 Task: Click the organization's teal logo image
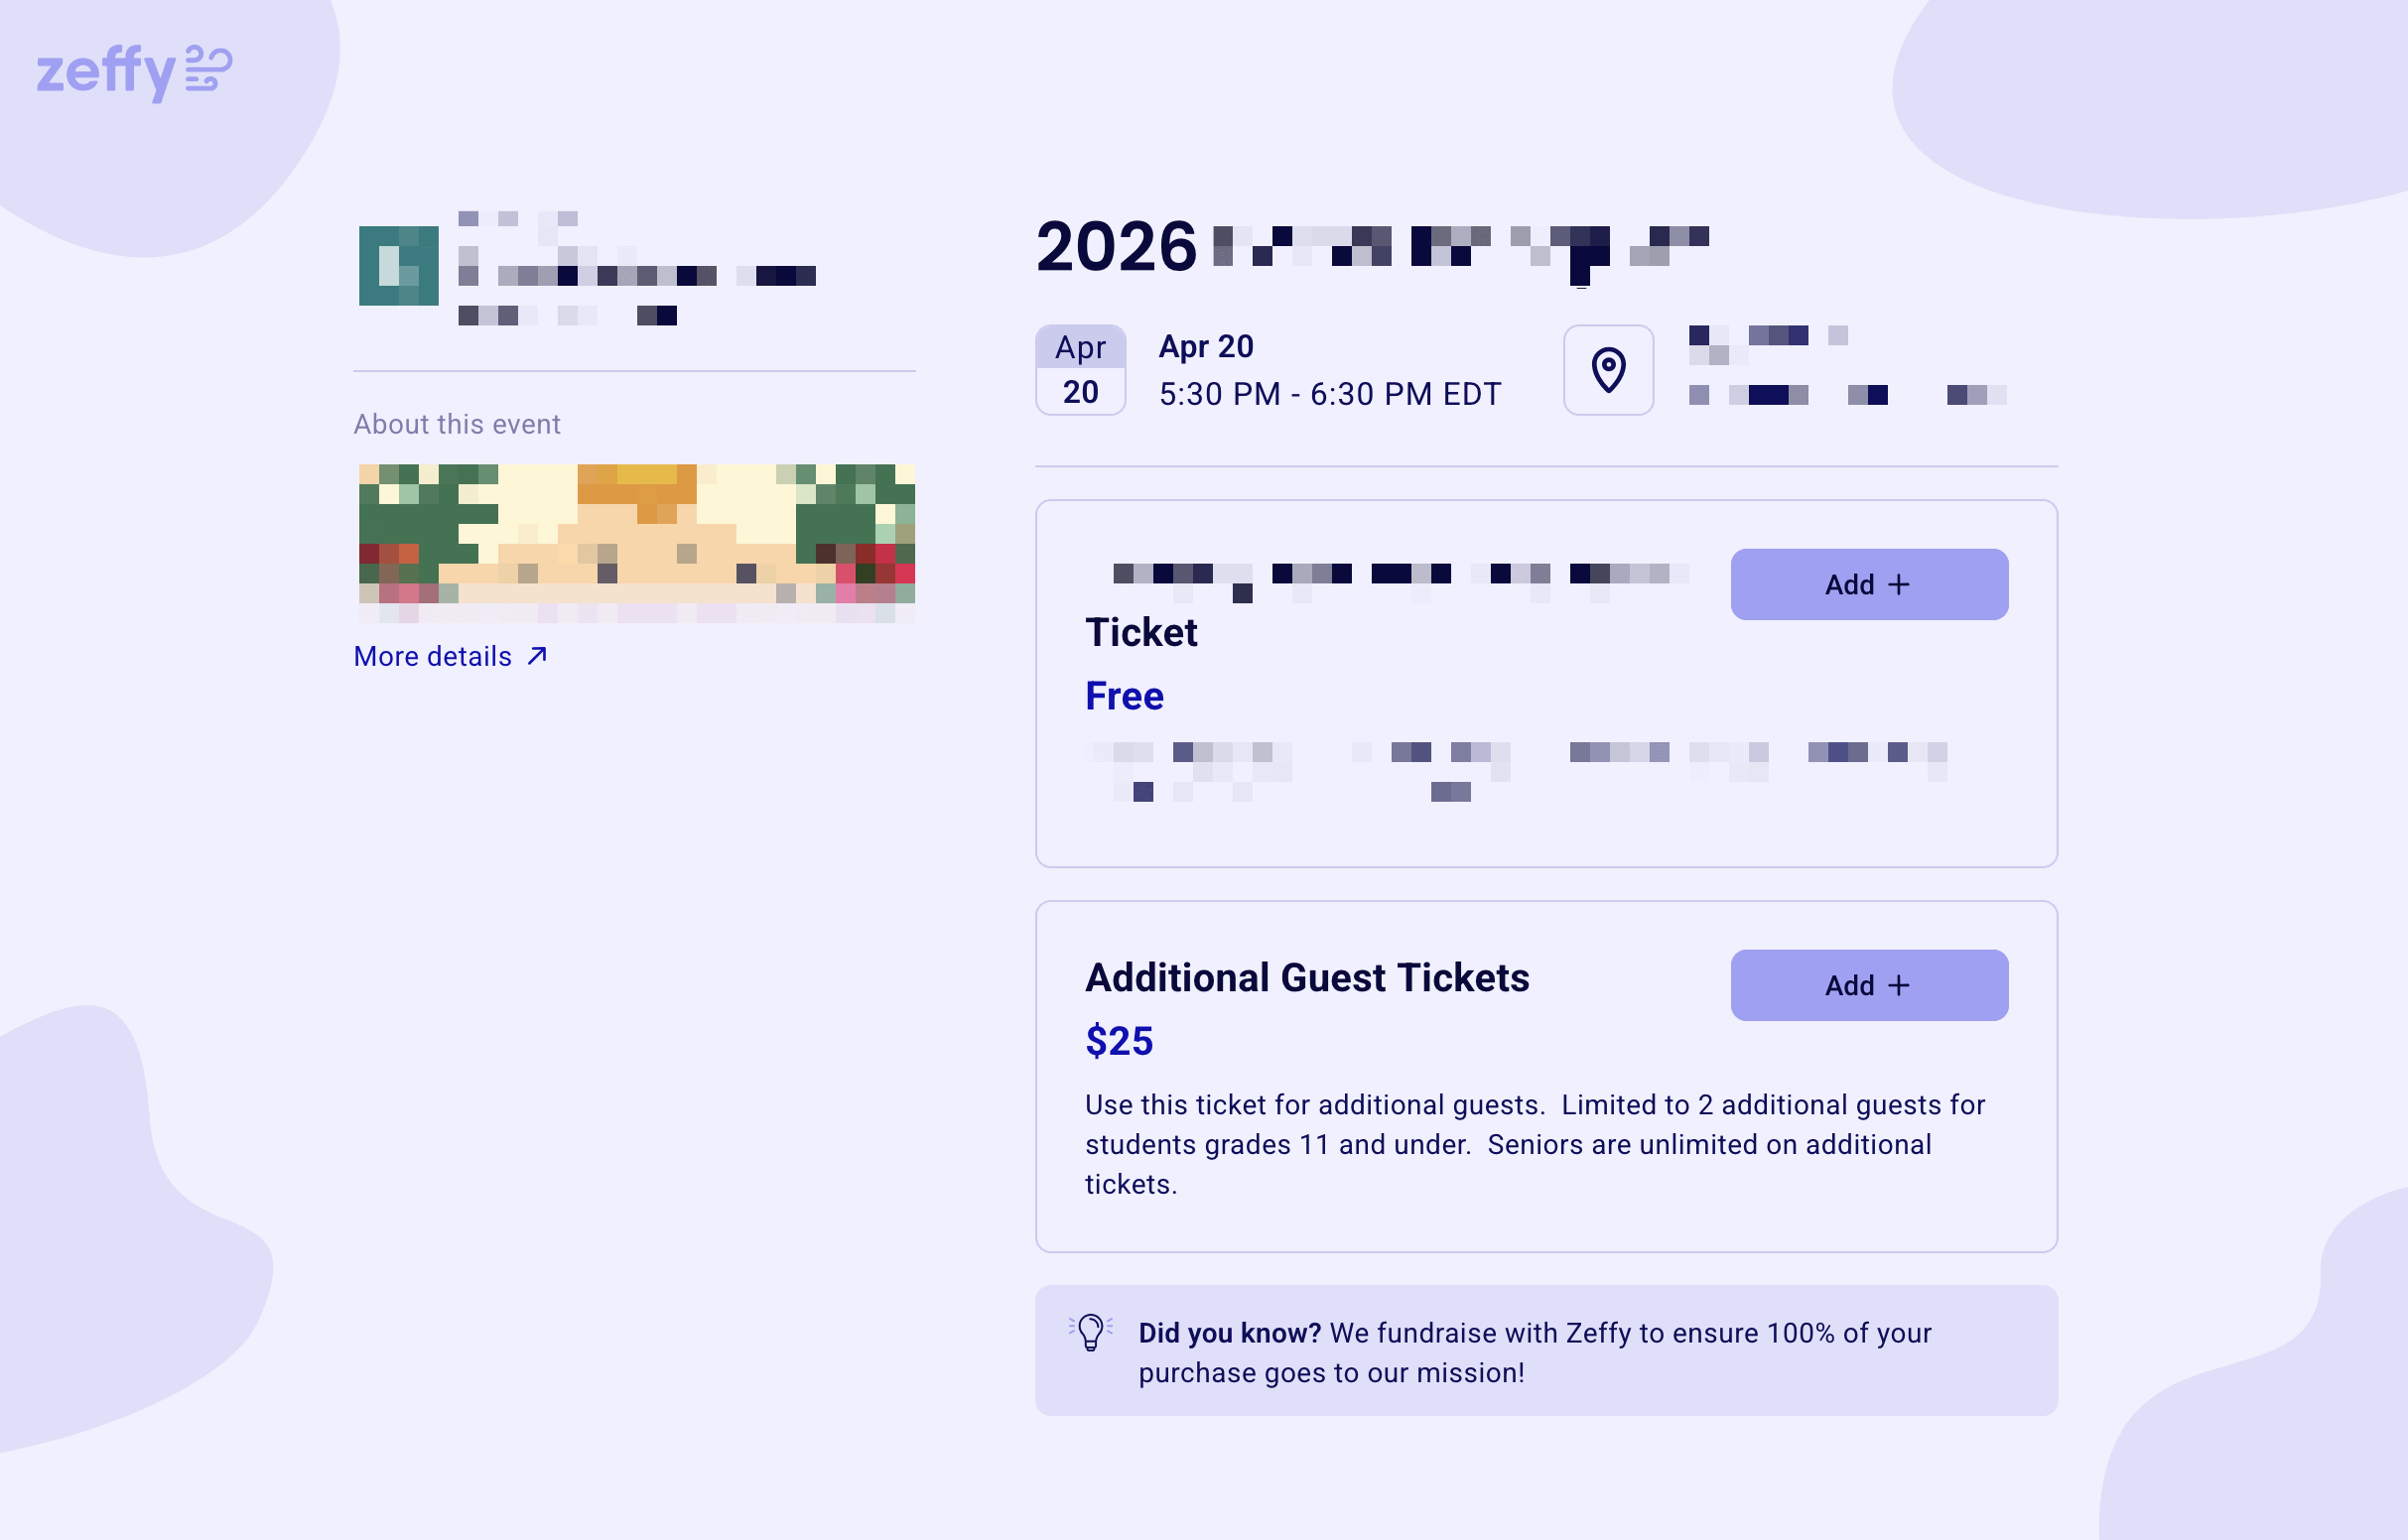pos(399,266)
